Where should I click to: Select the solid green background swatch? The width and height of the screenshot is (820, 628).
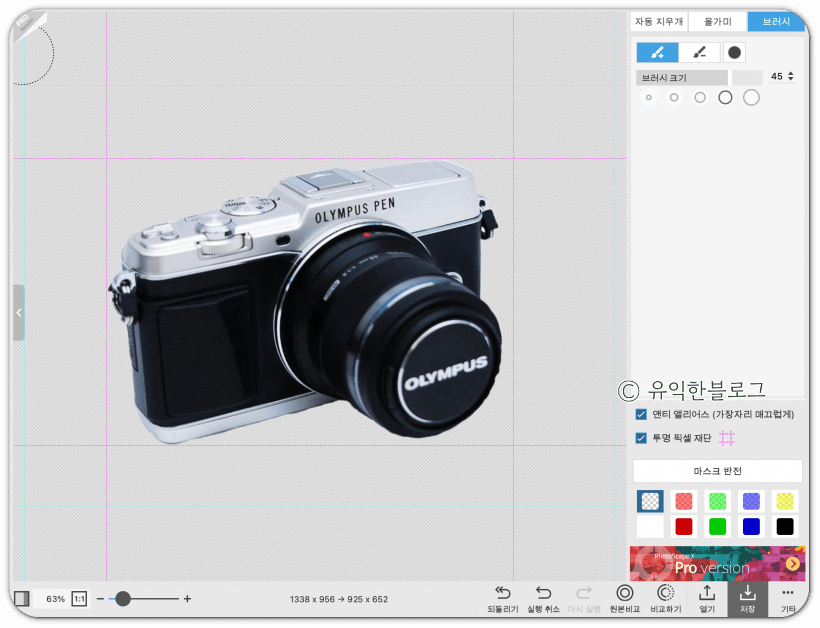718,527
